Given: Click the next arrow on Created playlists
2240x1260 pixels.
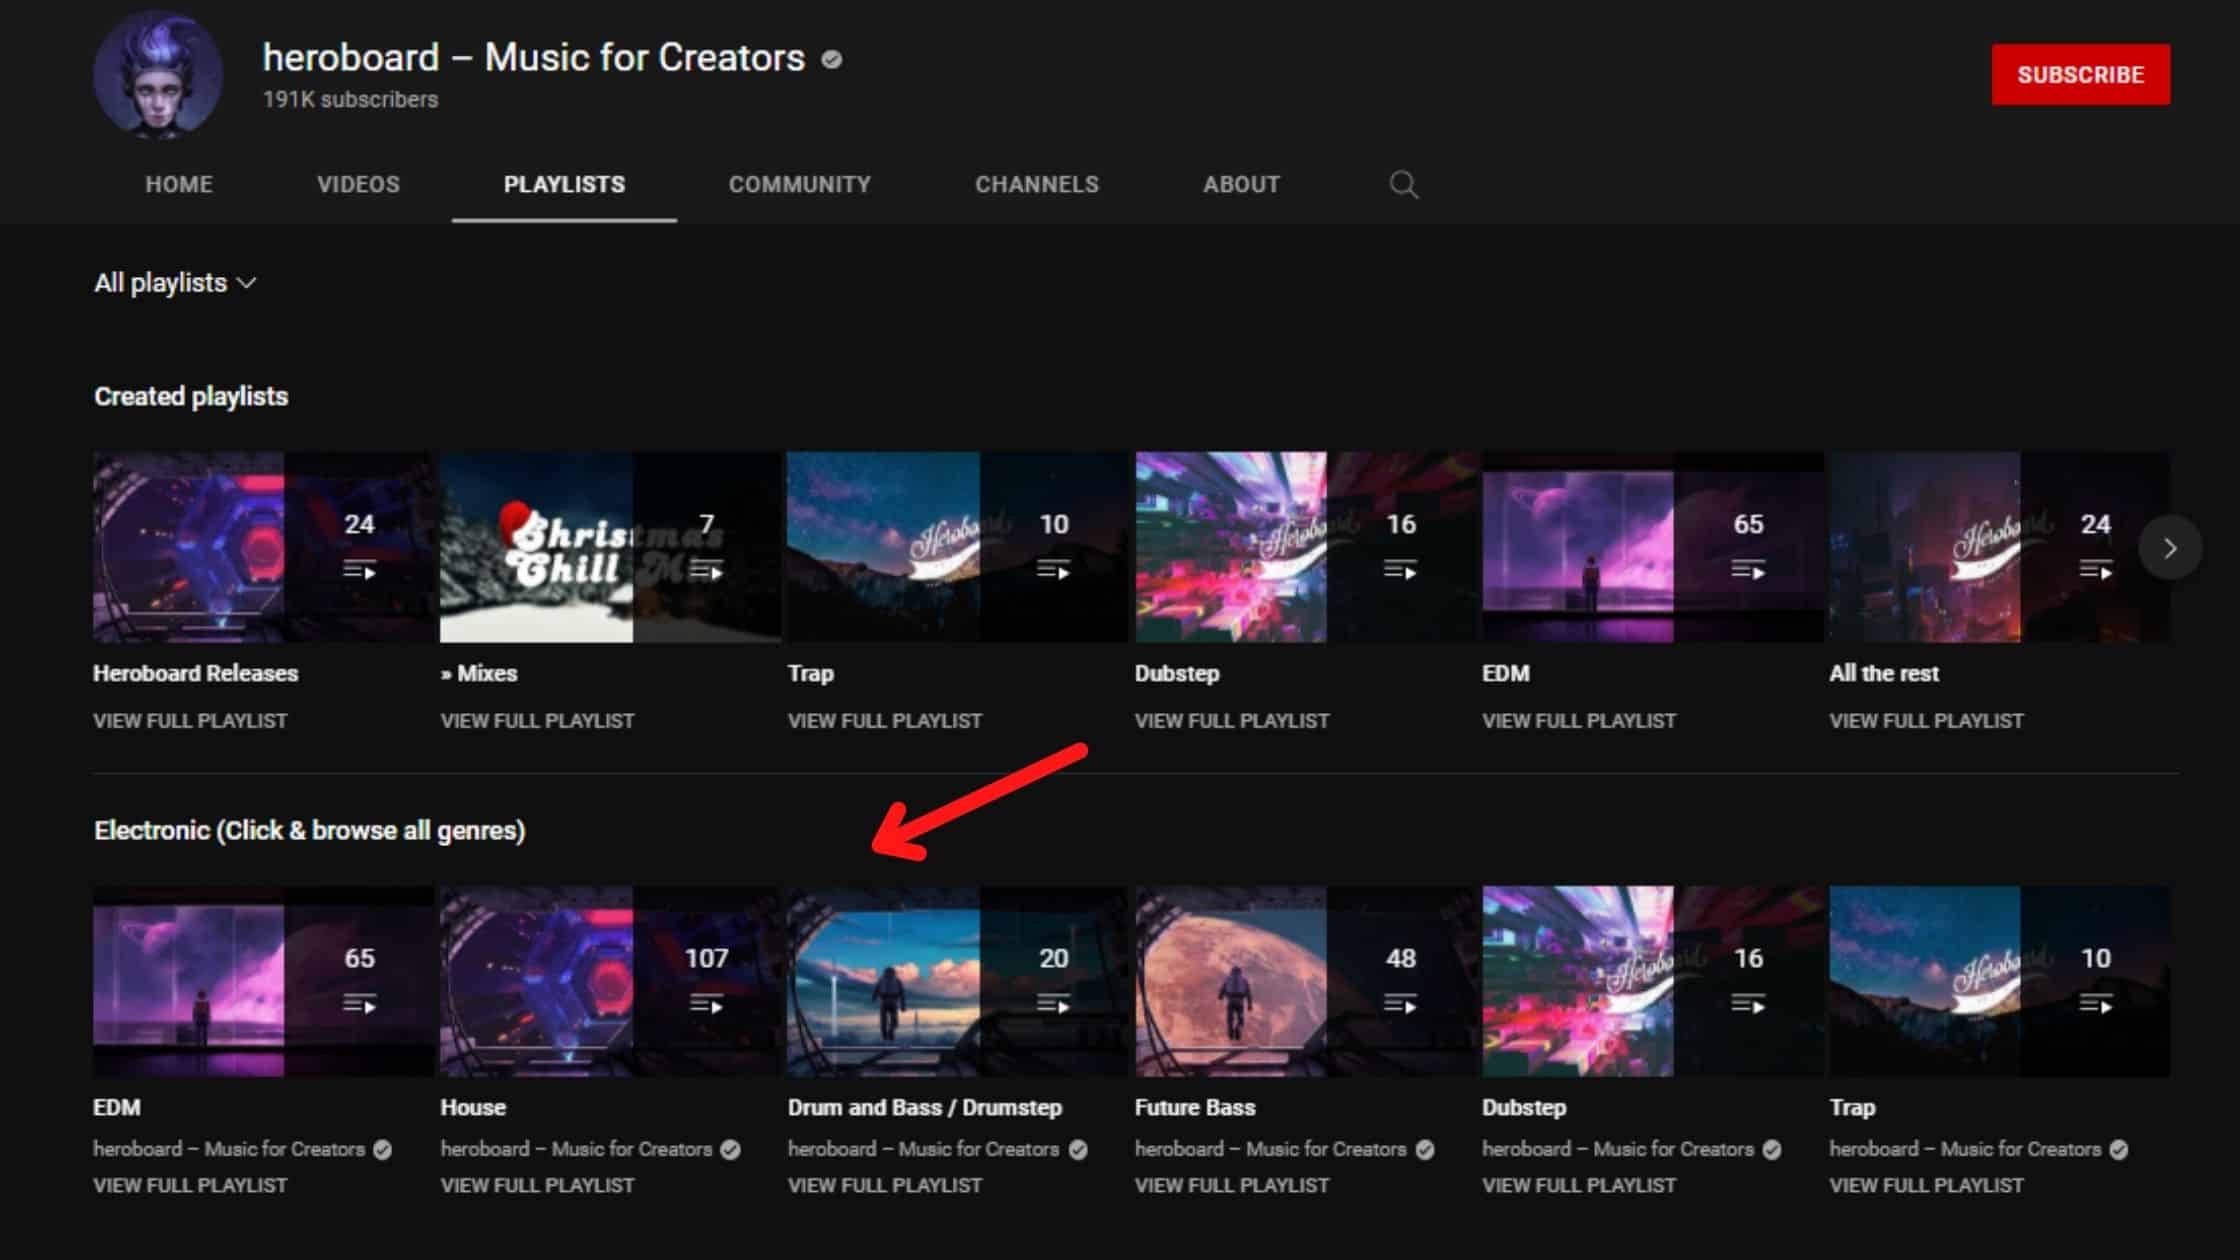Looking at the screenshot, I should coord(2169,548).
